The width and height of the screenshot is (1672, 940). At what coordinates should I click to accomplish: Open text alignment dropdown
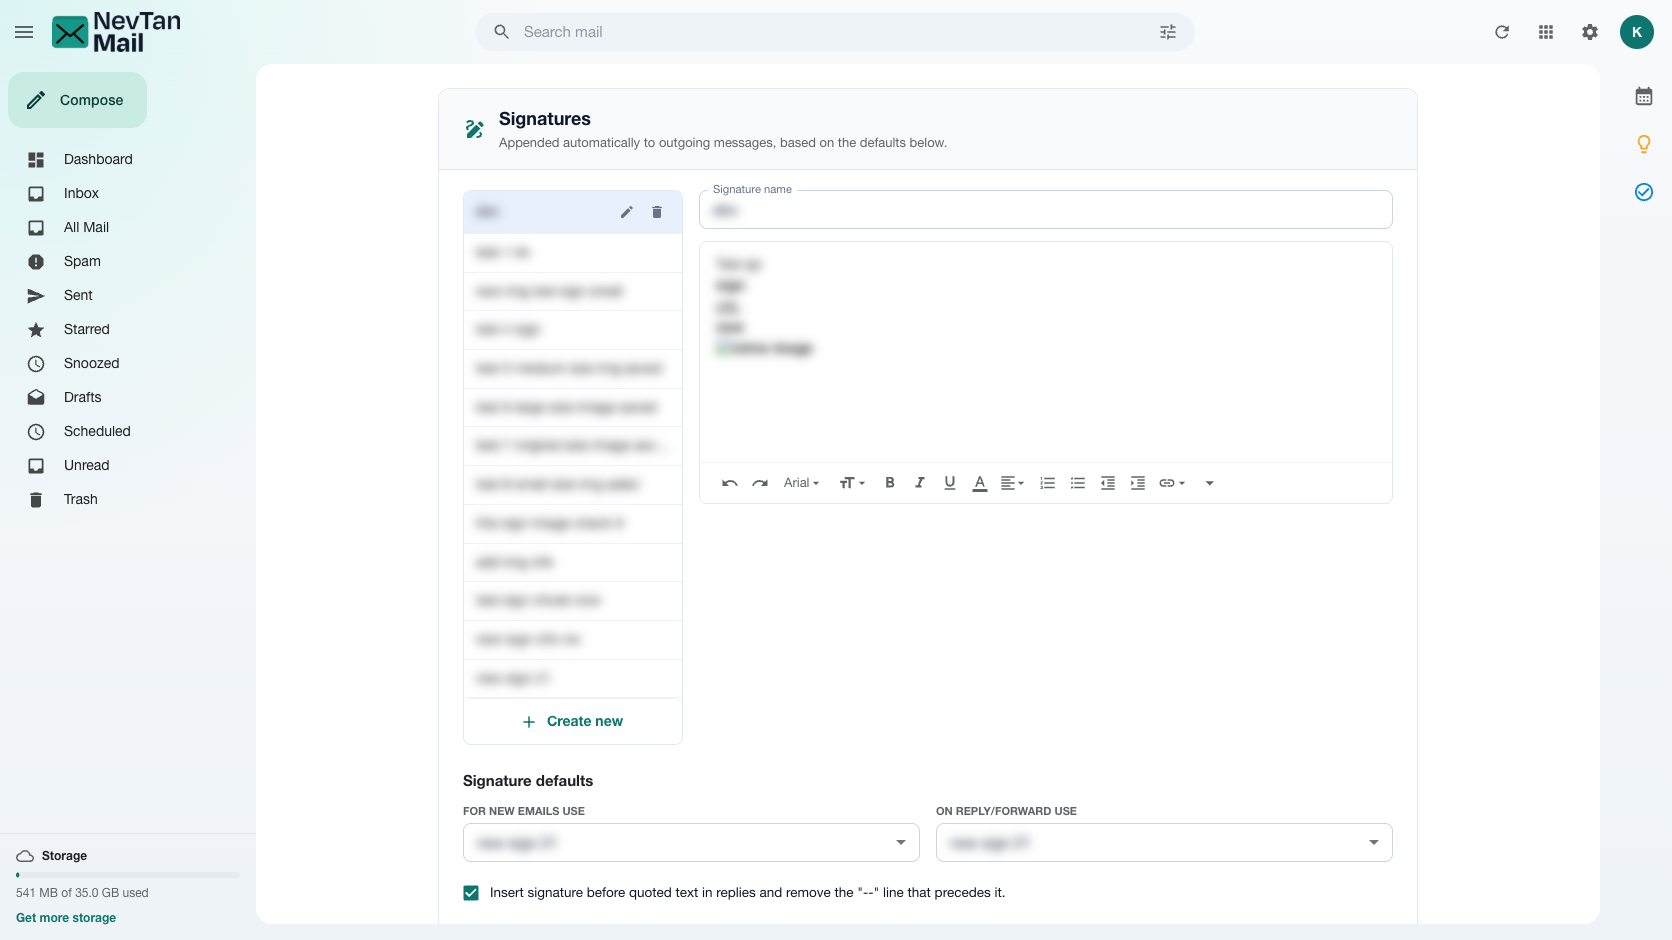coord(1012,483)
